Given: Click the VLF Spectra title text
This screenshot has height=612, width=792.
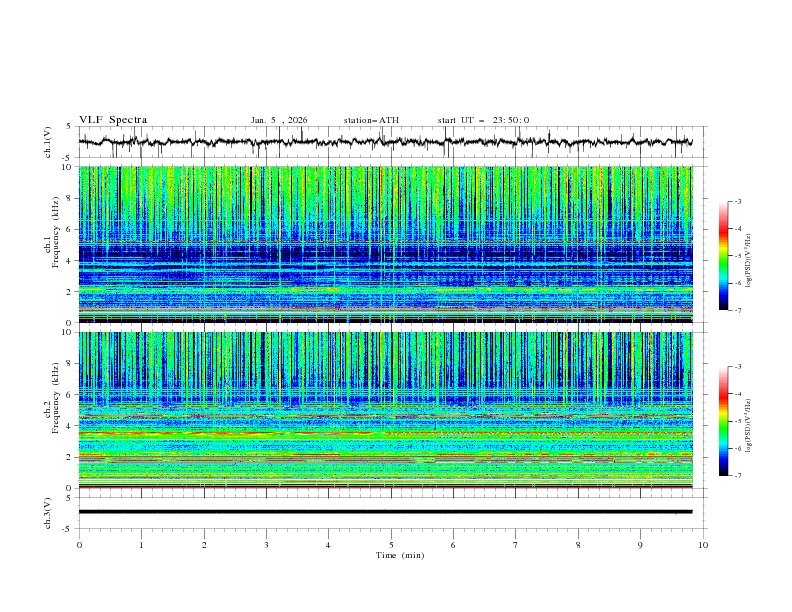Looking at the screenshot, I should click(x=113, y=120).
